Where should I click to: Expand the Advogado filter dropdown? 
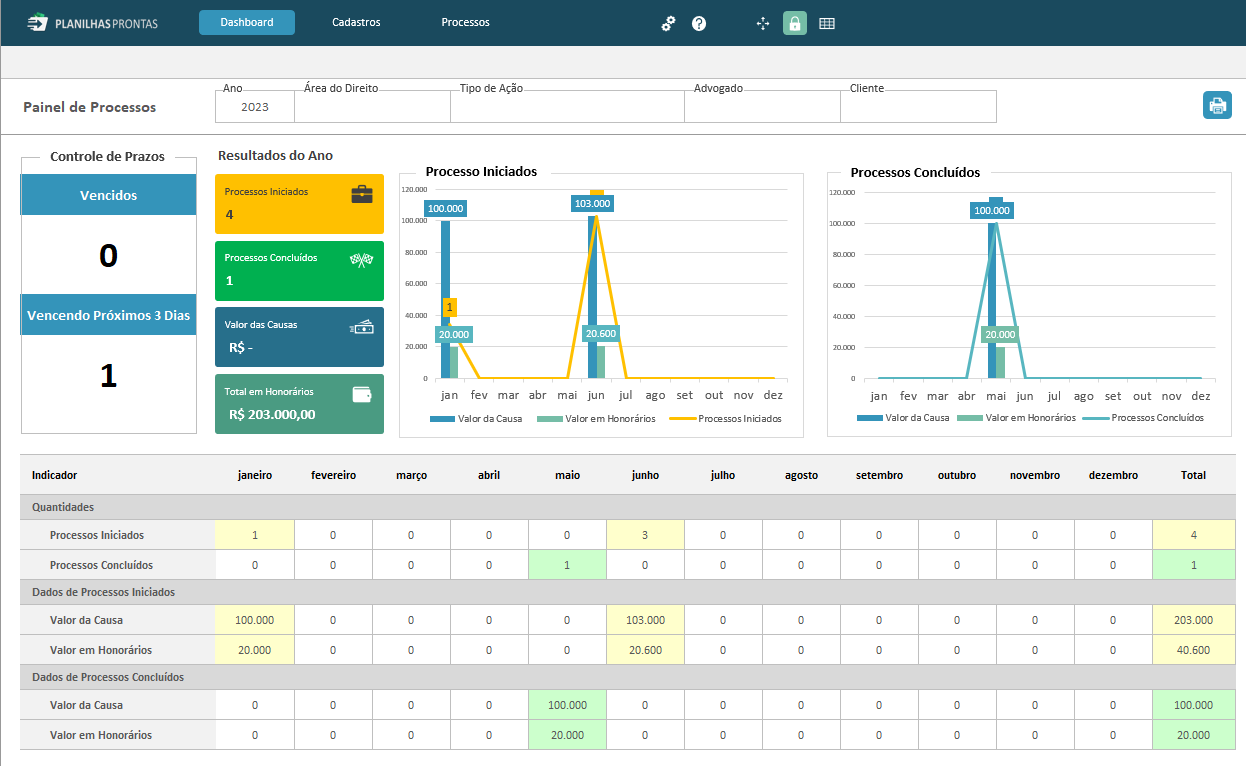click(x=762, y=107)
